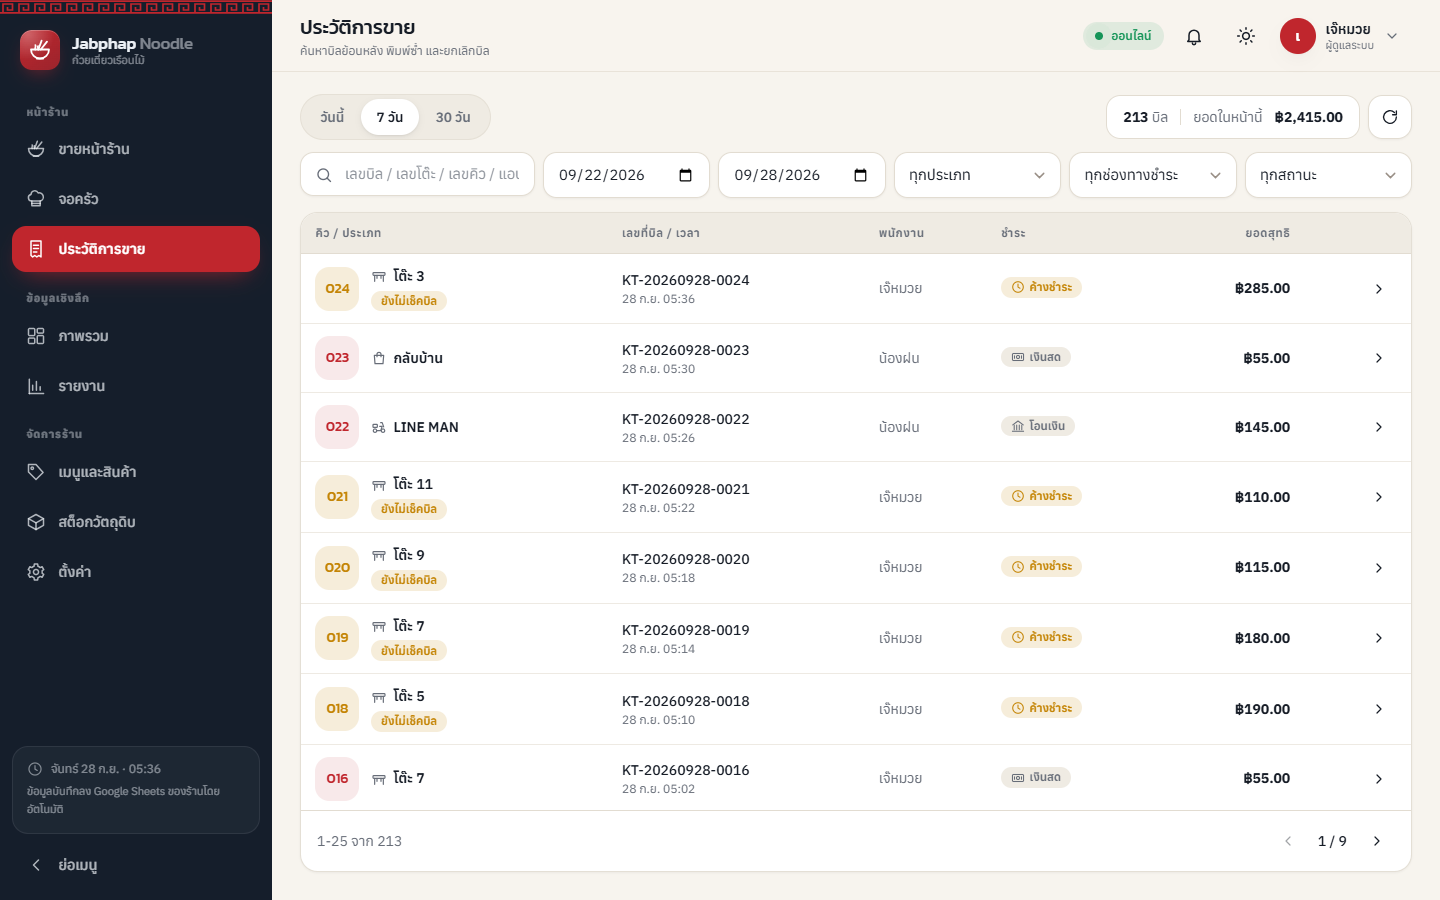Open the notifications bell

click(1194, 36)
